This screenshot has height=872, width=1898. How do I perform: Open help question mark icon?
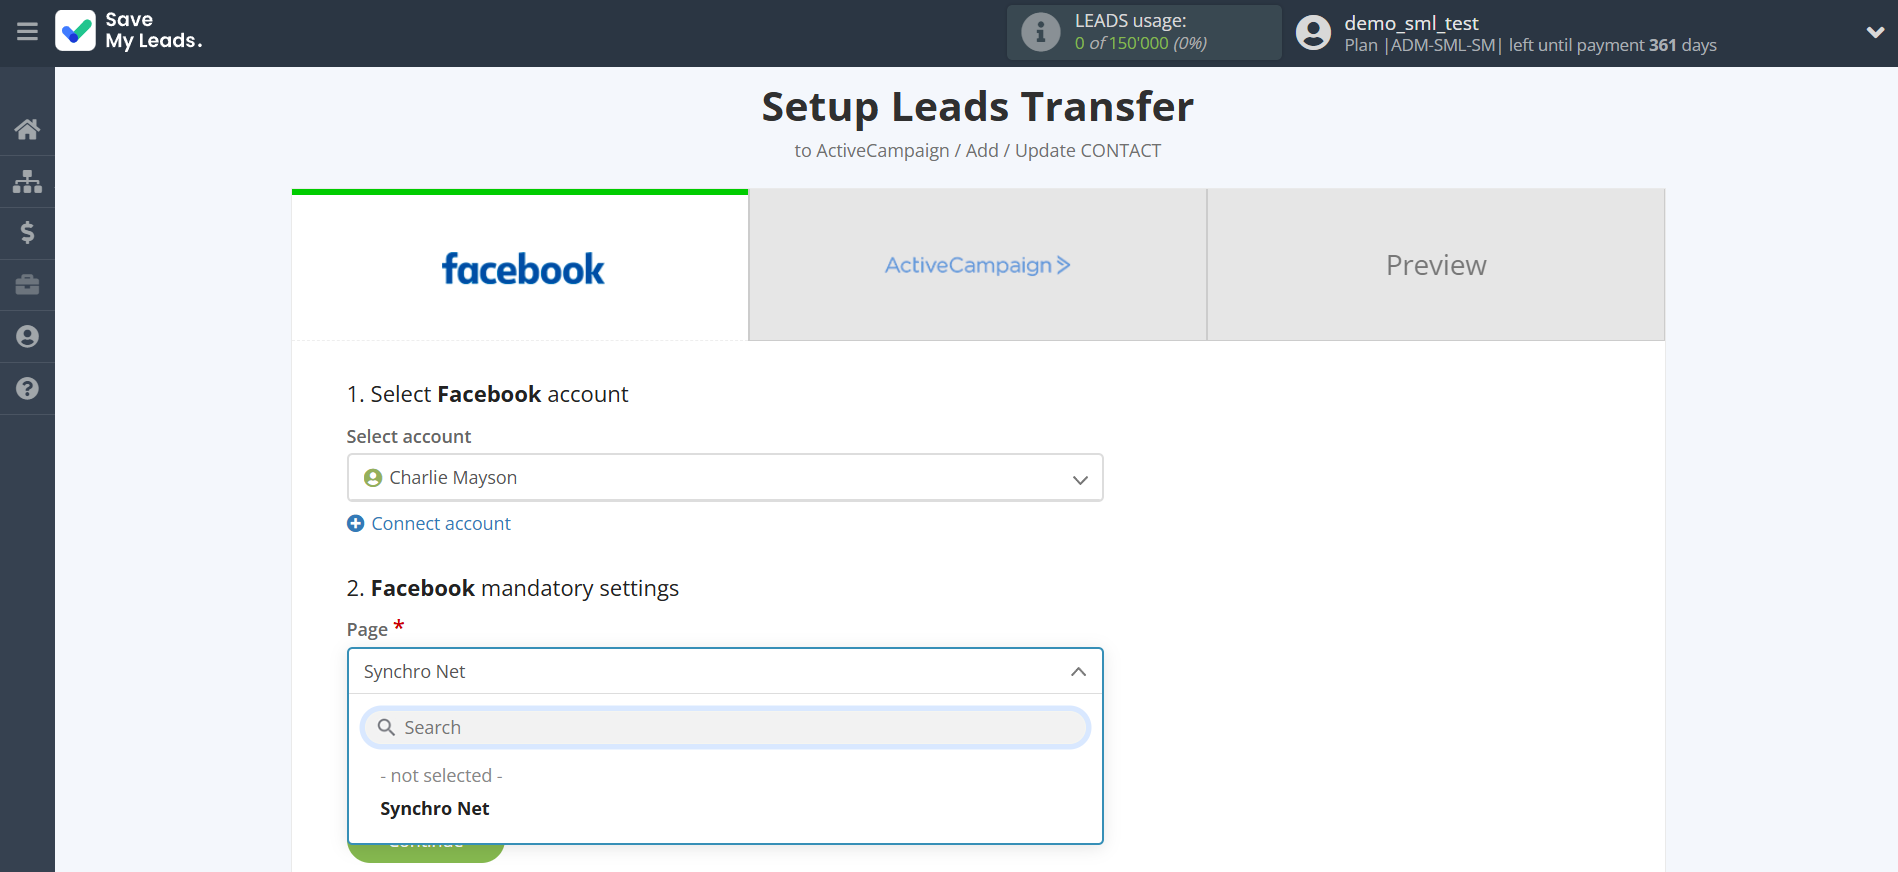point(27,389)
